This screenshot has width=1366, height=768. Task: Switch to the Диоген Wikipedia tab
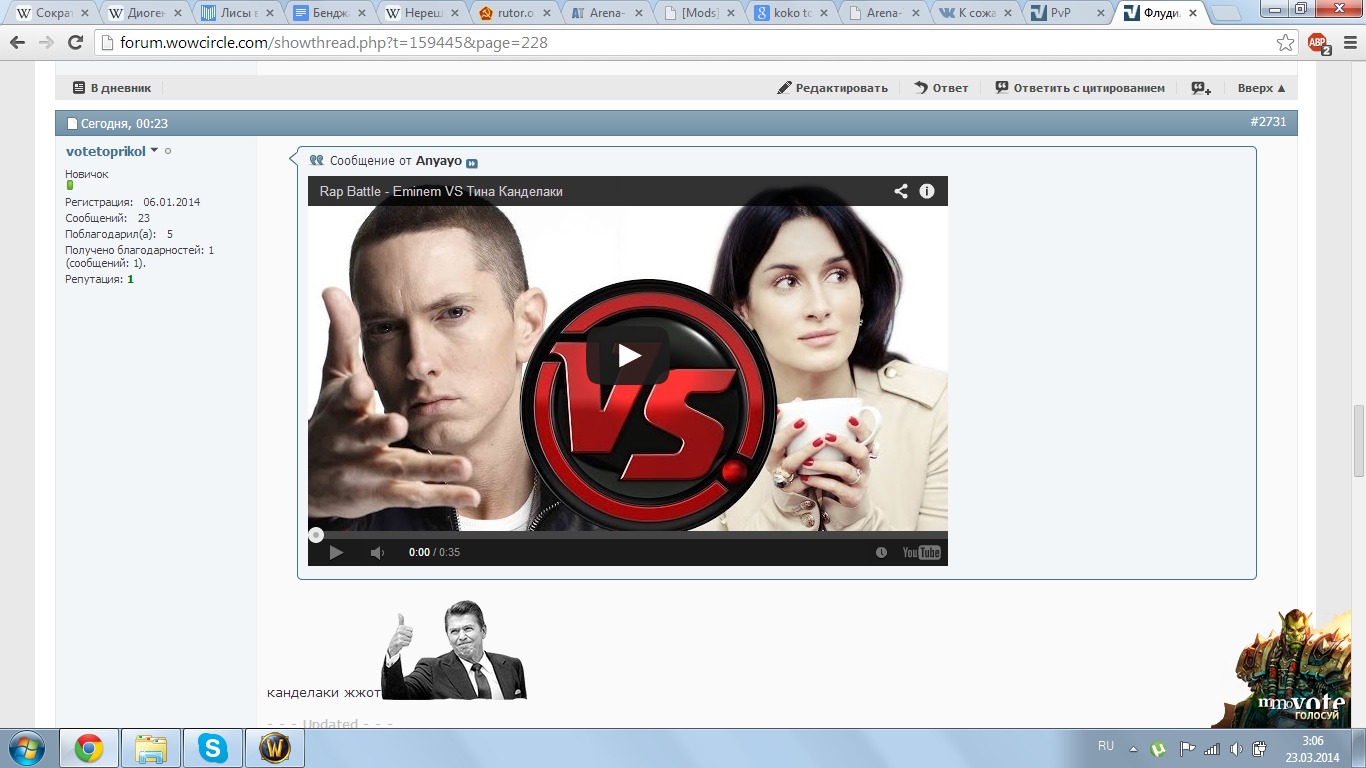pos(143,14)
